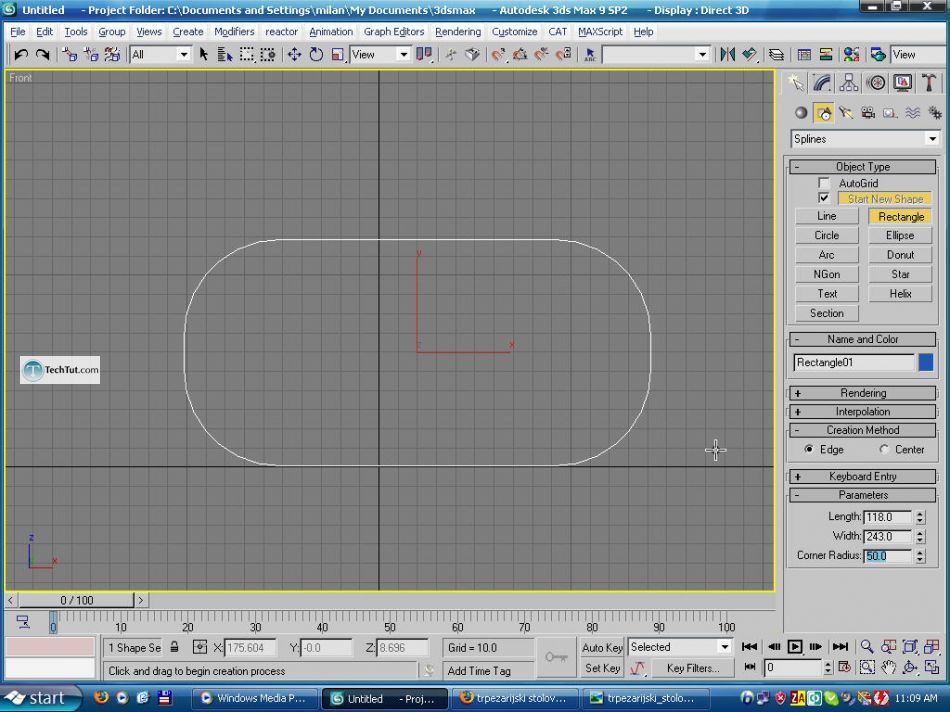
Task: Collapse the Parameters rollout
Action: [x=863, y=495]
